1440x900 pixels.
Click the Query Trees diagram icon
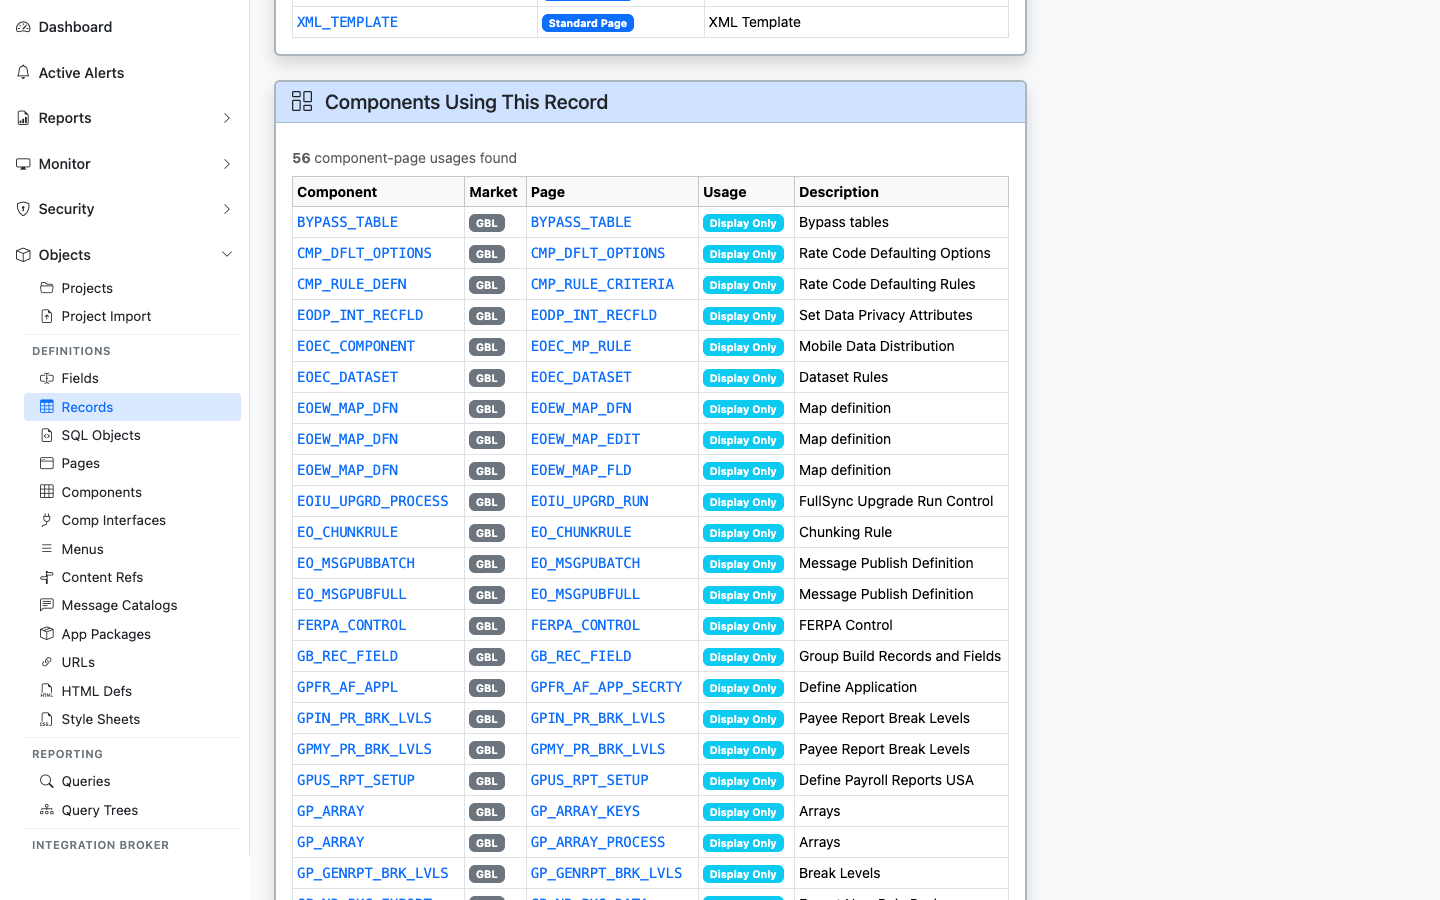(47, 810)
